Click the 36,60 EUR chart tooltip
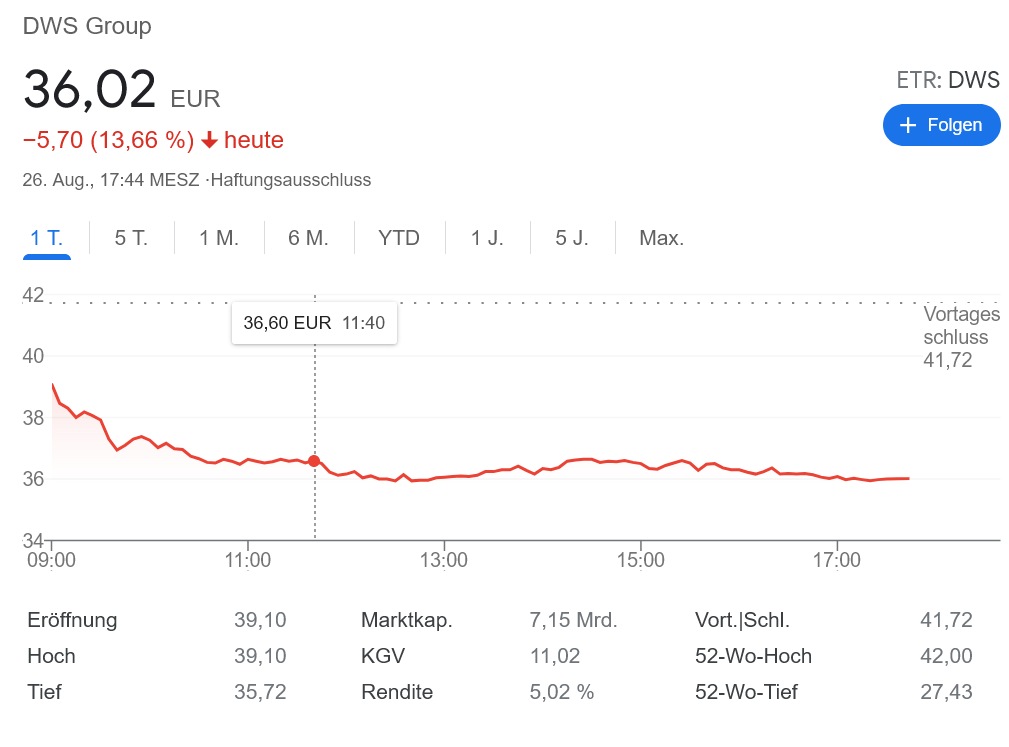Viewport: 1009px width, 747px height. (x=314, y=323)
